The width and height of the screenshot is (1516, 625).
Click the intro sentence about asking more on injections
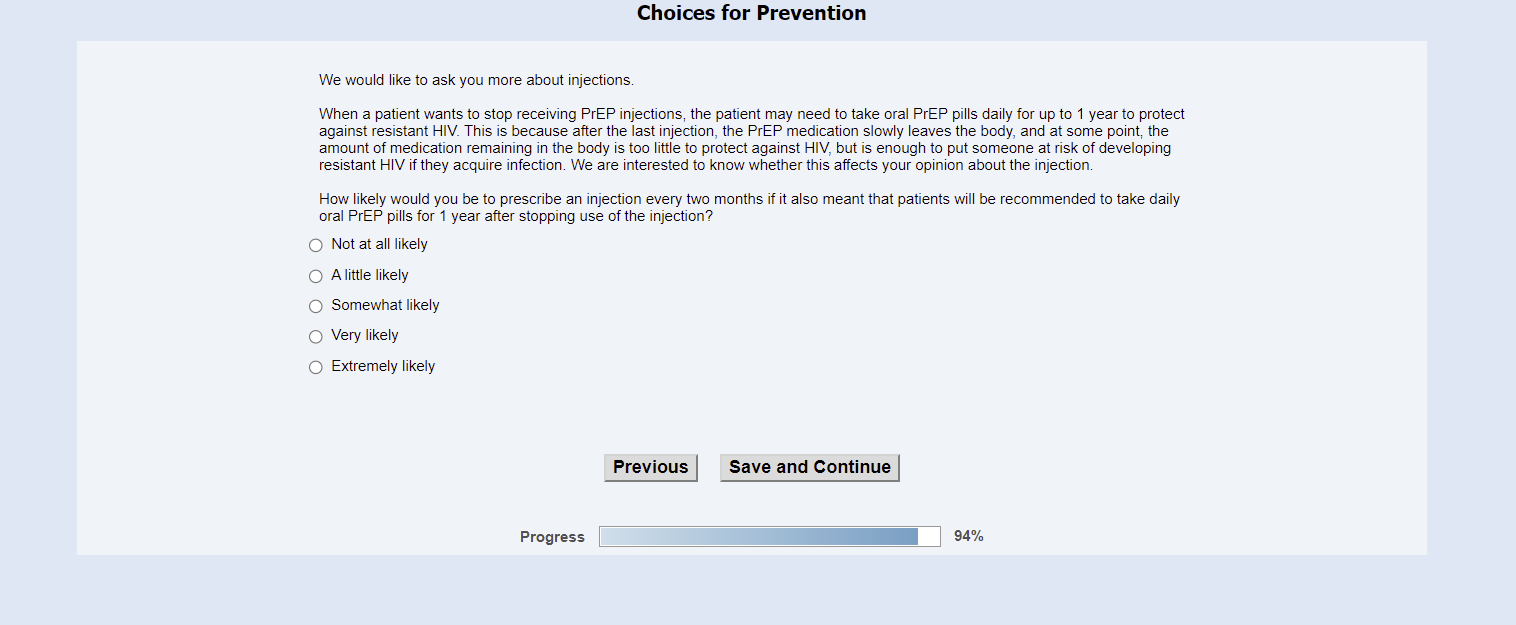tap(476, 80)
